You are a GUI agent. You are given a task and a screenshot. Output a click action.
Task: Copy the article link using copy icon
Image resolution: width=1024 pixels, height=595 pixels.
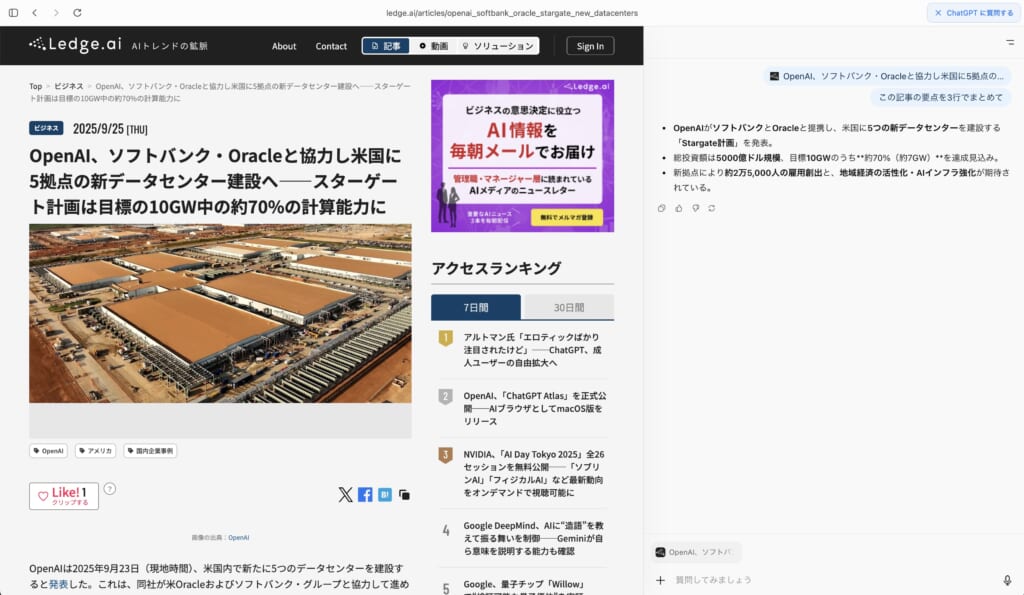click(403, 494)
